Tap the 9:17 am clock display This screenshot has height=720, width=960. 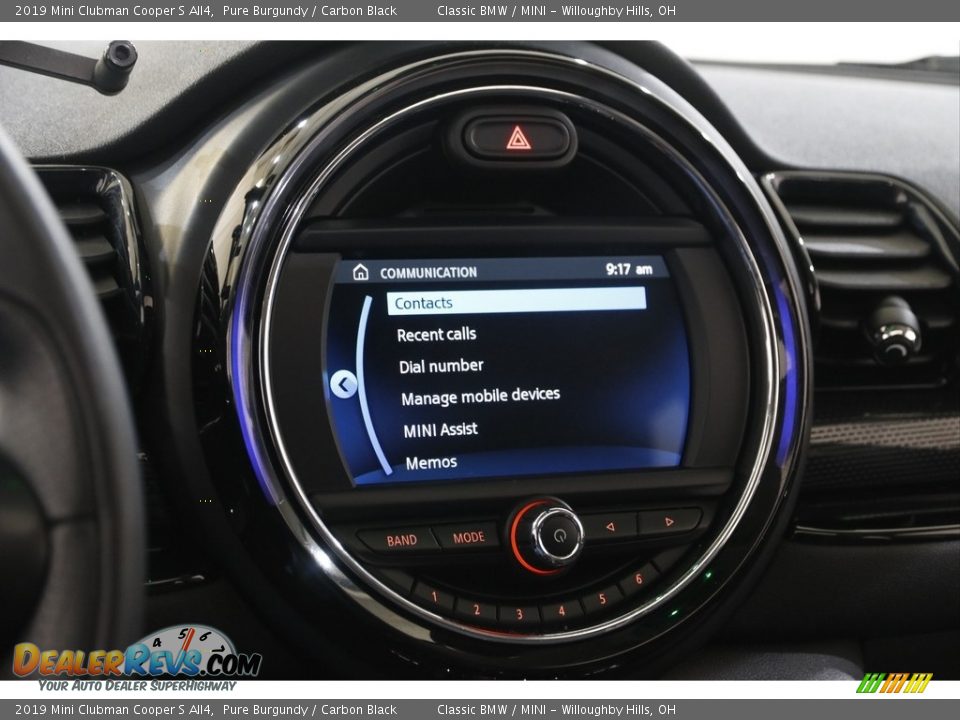pyautogui.click(x=629, y=269)
